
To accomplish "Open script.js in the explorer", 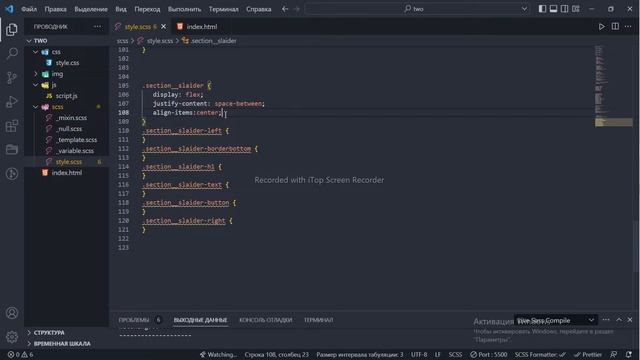I will click(x=67, y=96).
